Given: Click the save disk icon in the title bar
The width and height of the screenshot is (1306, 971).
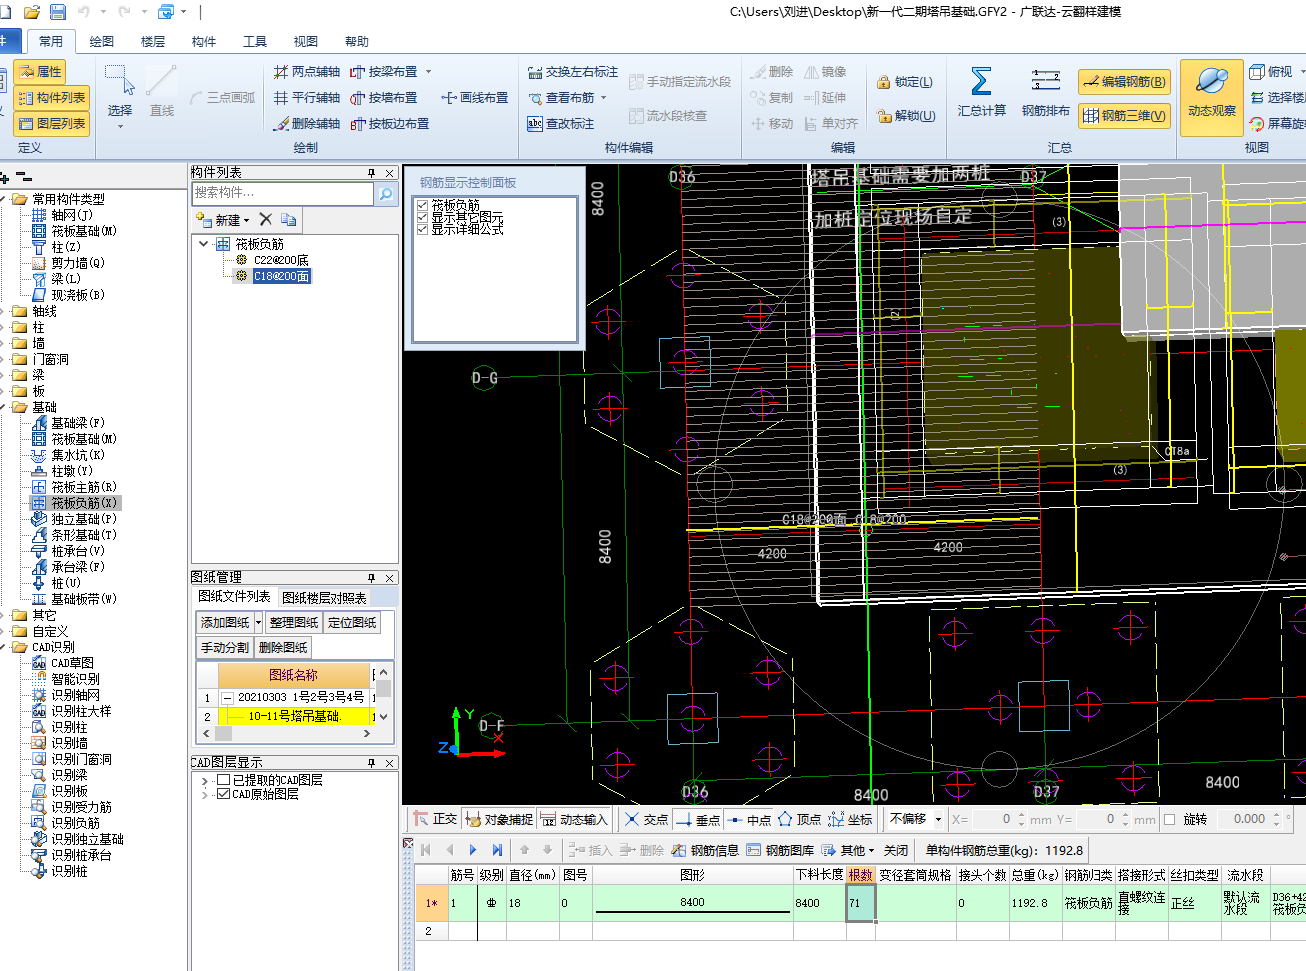Looking at the screenshot, I should (57, 12).
